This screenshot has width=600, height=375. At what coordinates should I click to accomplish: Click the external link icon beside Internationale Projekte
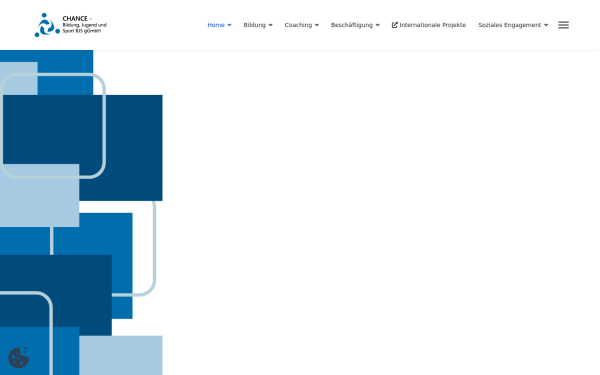(x=395, y=25)
